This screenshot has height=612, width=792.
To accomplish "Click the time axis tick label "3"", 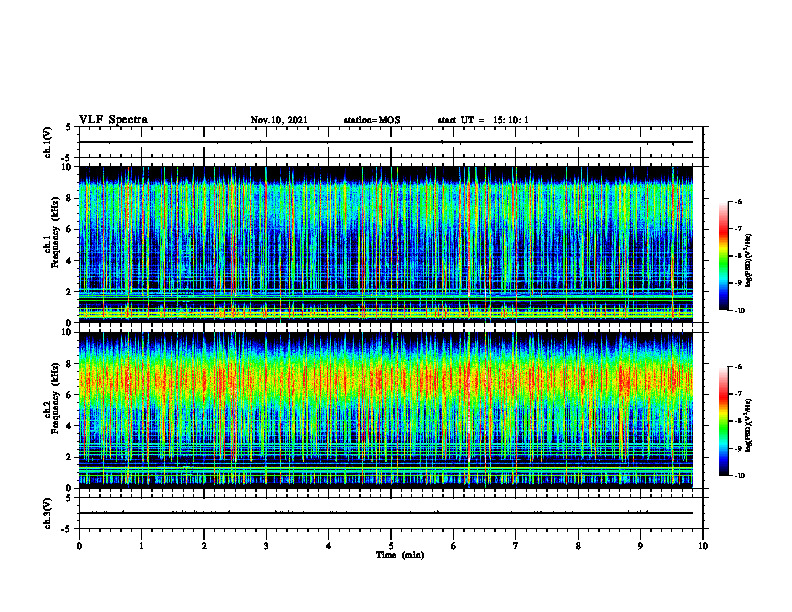I will coord(266,546).
